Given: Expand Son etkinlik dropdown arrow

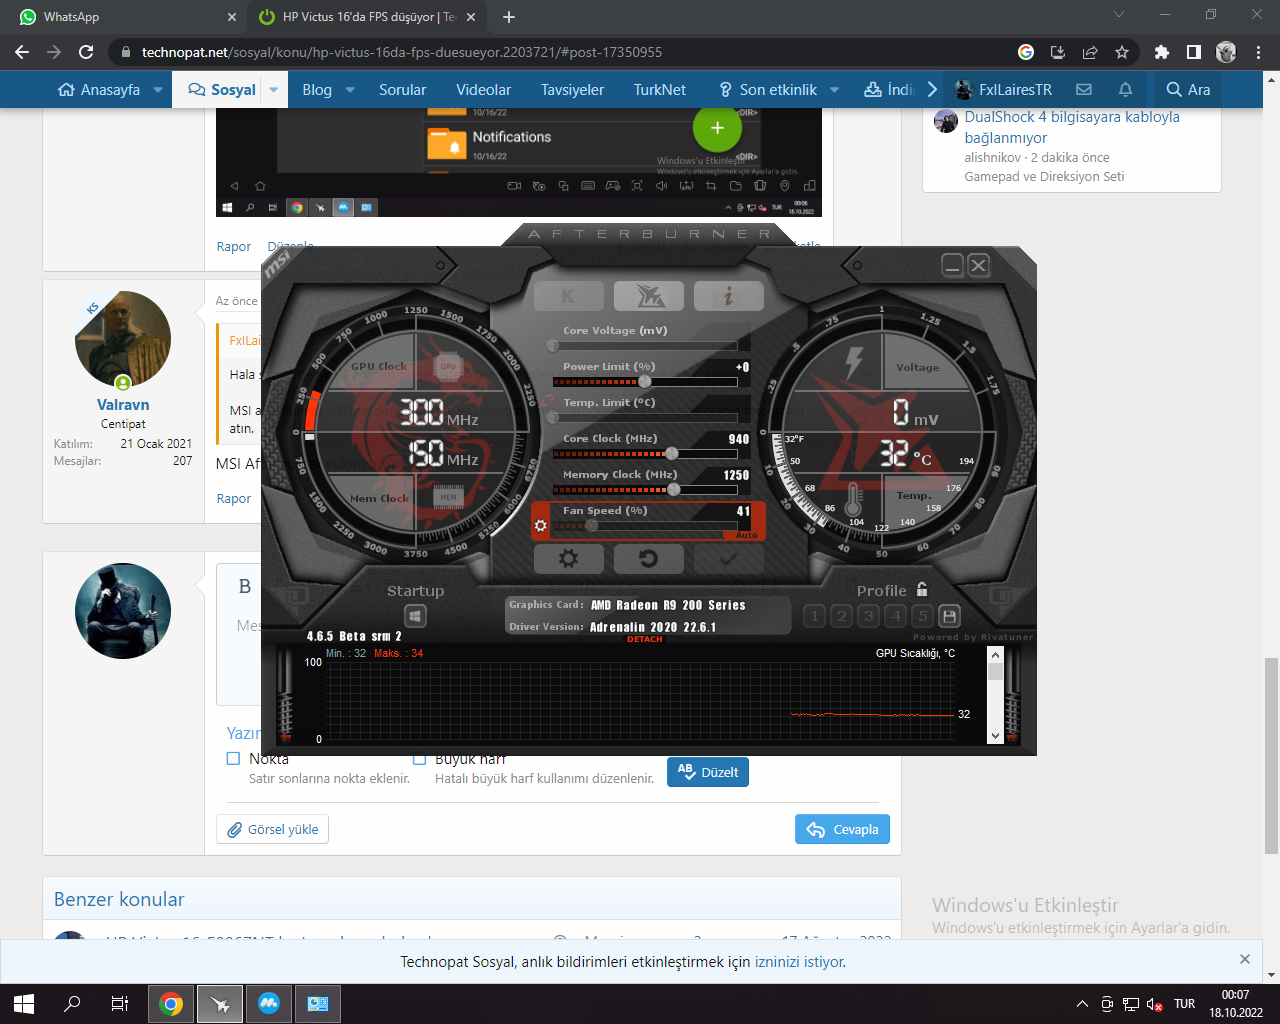Looking at the screenshot, I should 835,90.
